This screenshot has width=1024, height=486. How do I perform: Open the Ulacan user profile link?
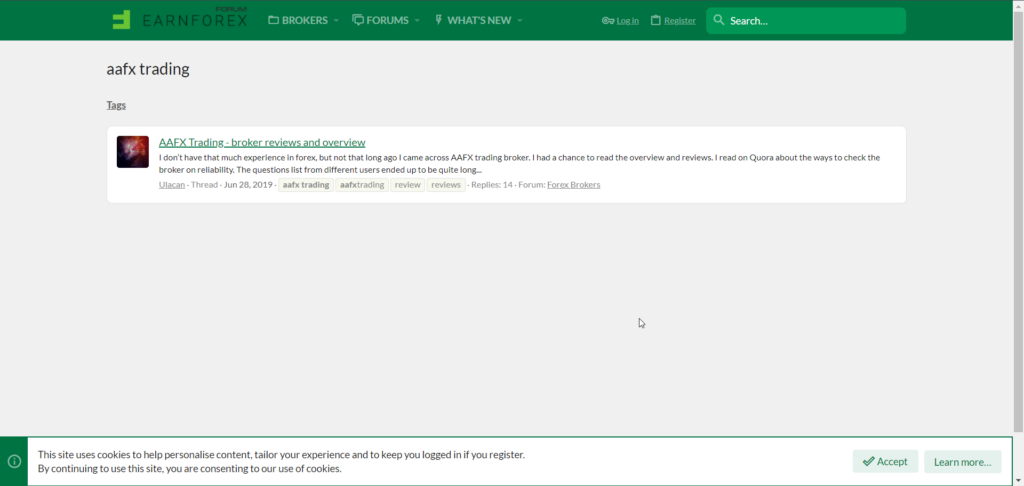(172, 185)
